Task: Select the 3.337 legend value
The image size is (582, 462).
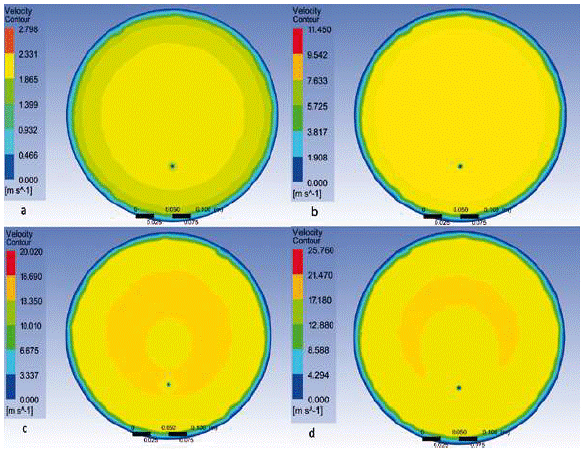Action: tap(29, 376)
